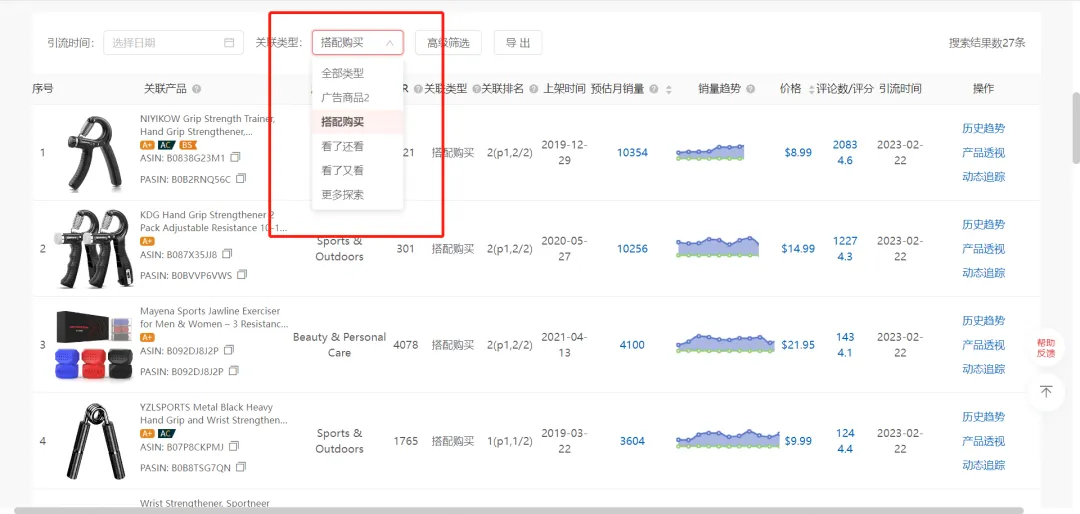Click price $14.99
Screen dimensions: 1080x514
798,249
